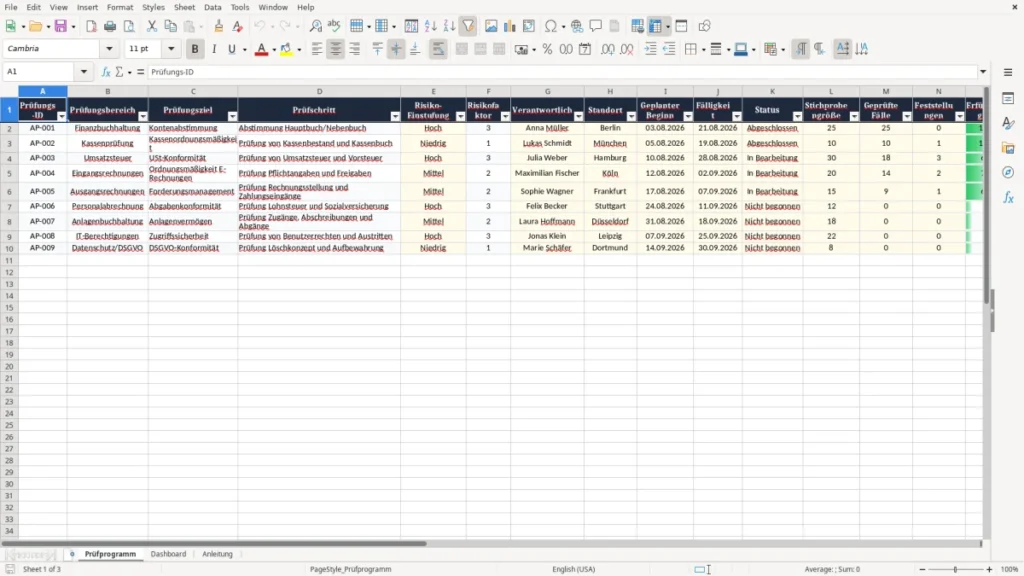Sort ascending
This screenshot has width=1024, height=576.
[x=430, y=26]
